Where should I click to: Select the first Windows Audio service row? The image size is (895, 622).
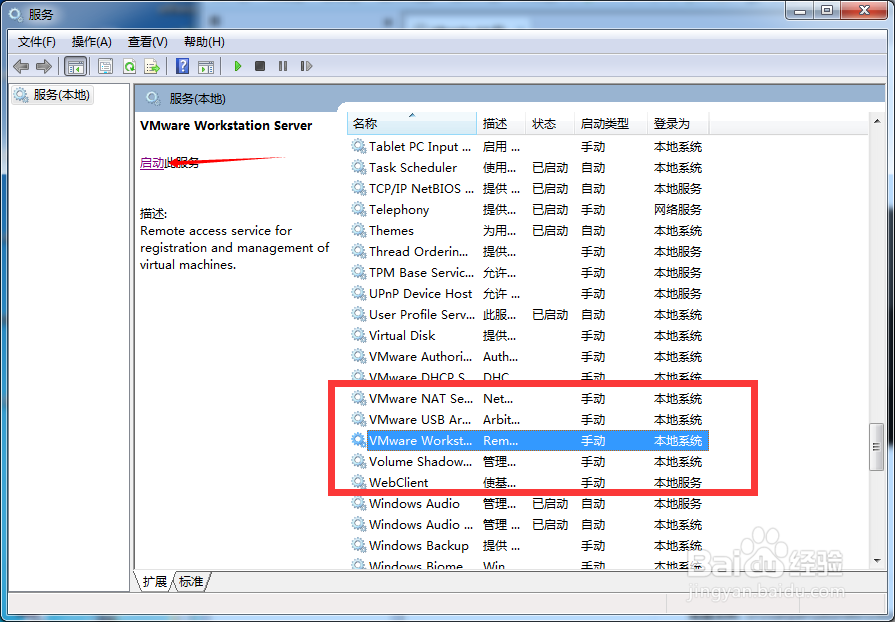529,504
